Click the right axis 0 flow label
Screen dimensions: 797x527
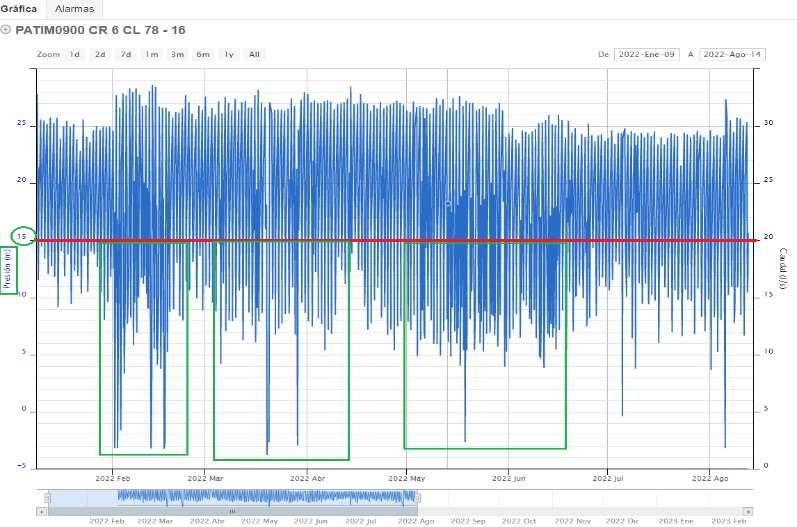pyautogui.click(x=766, y=466)
